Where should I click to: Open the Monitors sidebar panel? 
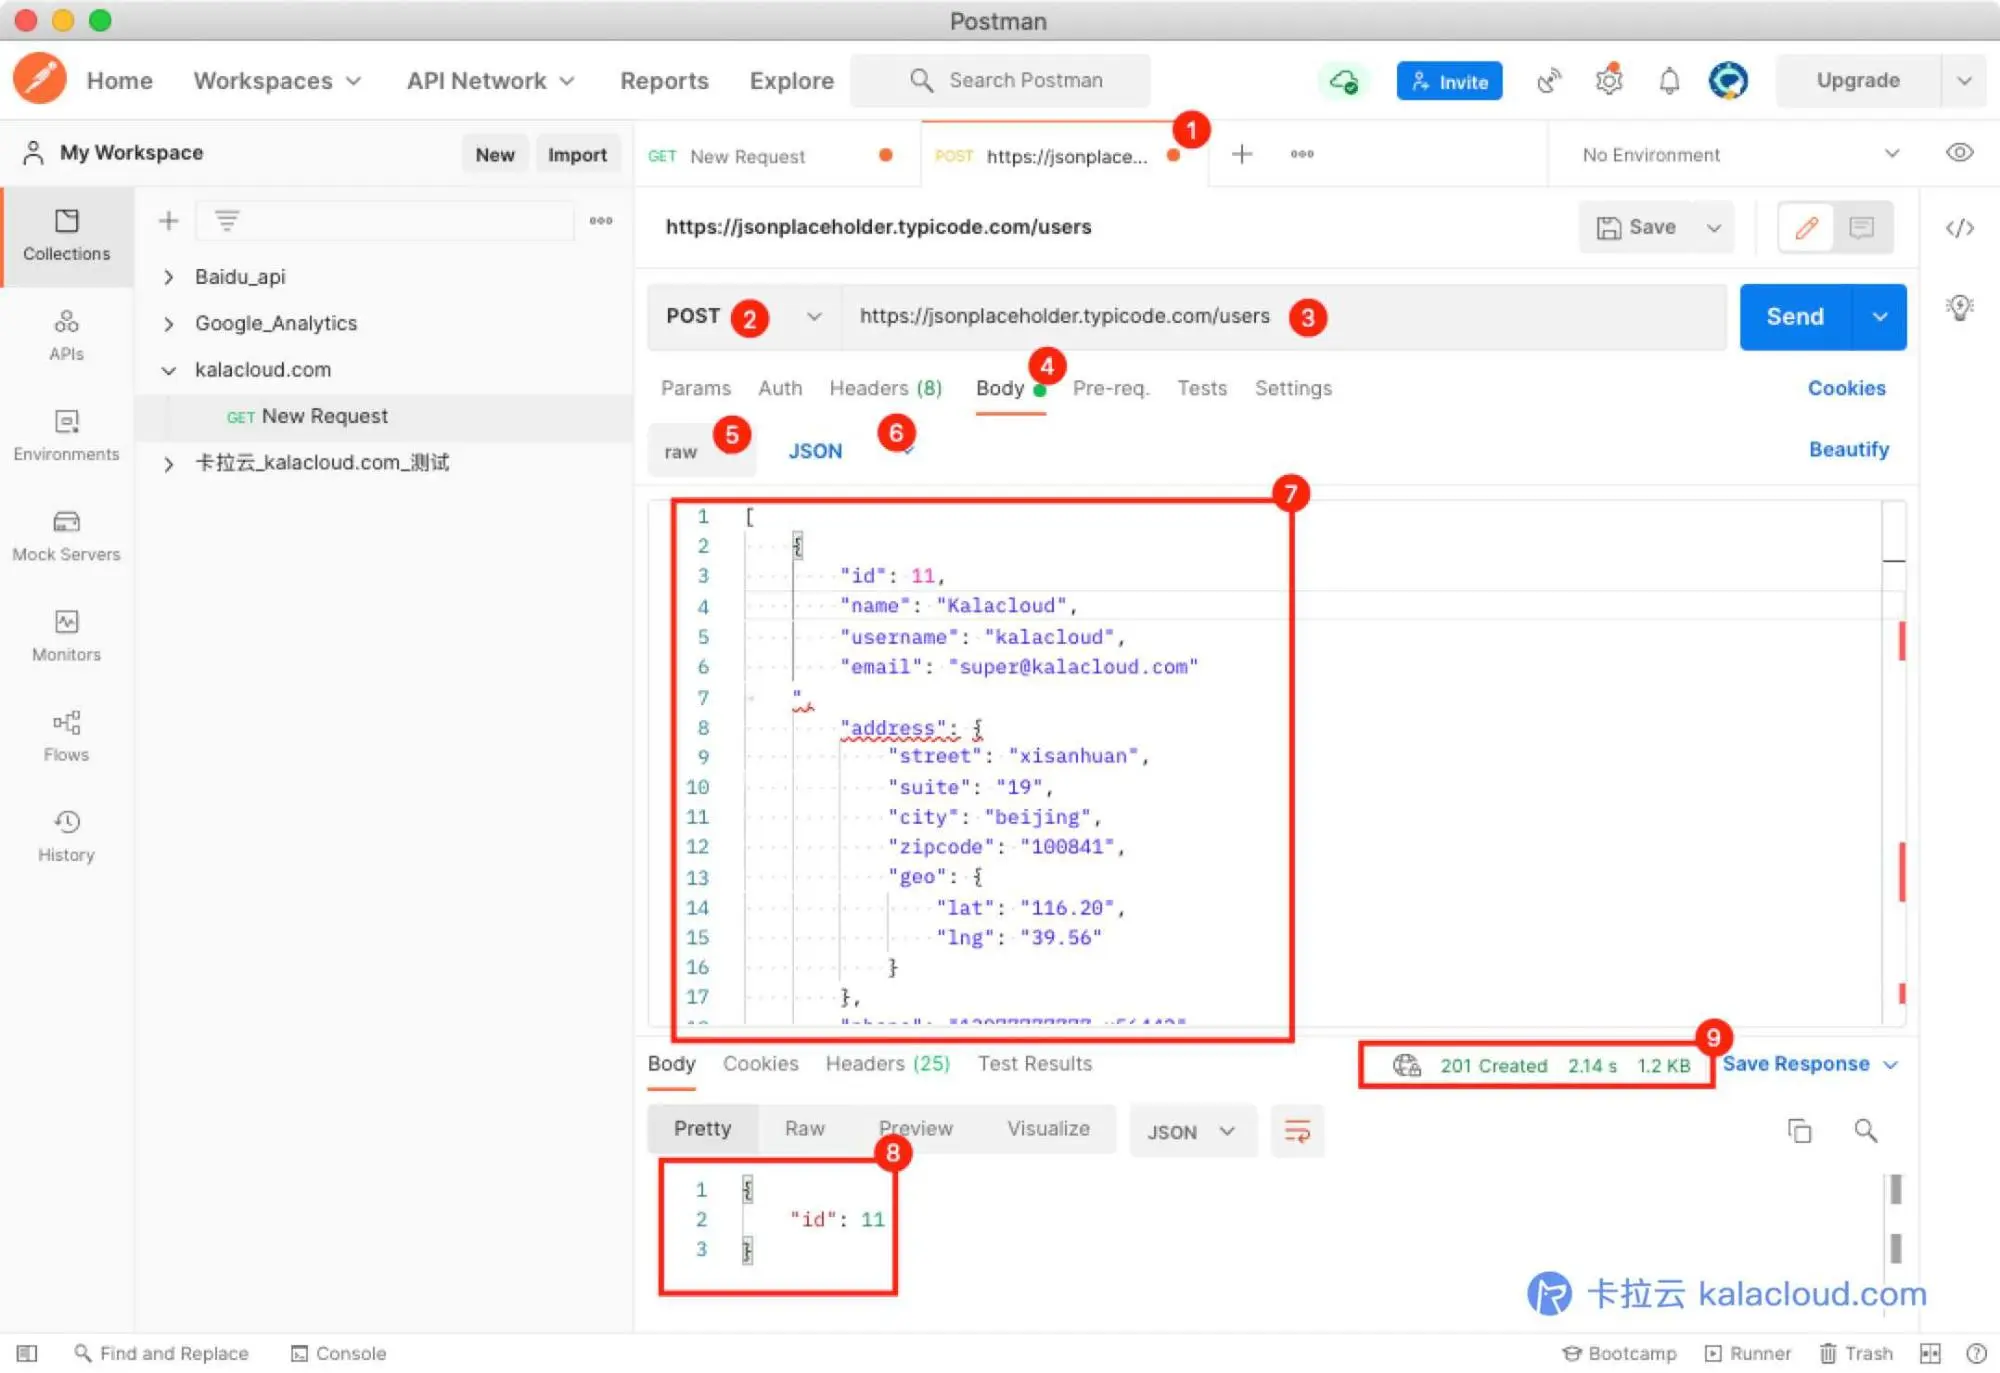(66, 636)
